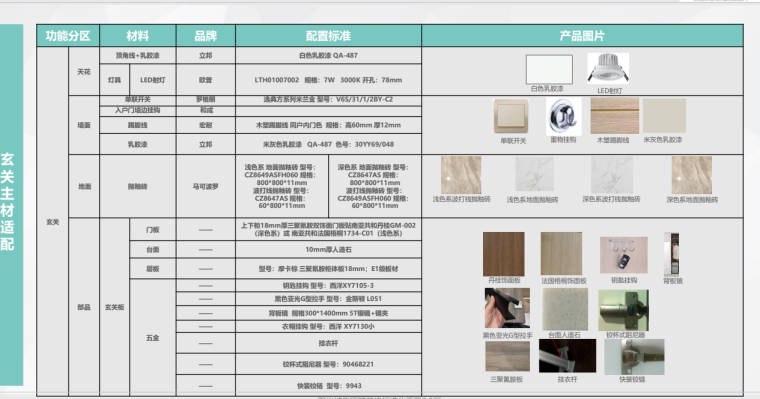Select the 墙物挂钩 hook image

(563, 116)
